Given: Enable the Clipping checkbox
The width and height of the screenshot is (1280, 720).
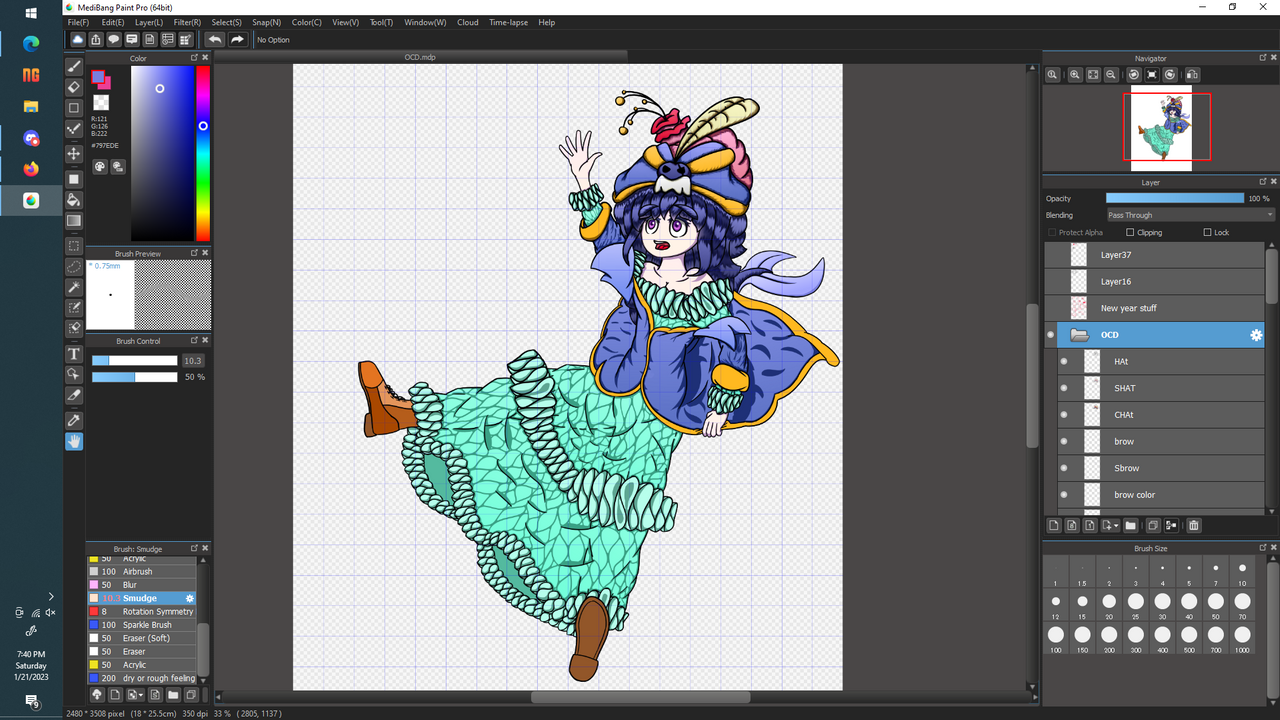Looking at the screenshot, I should coord(1131,232).
